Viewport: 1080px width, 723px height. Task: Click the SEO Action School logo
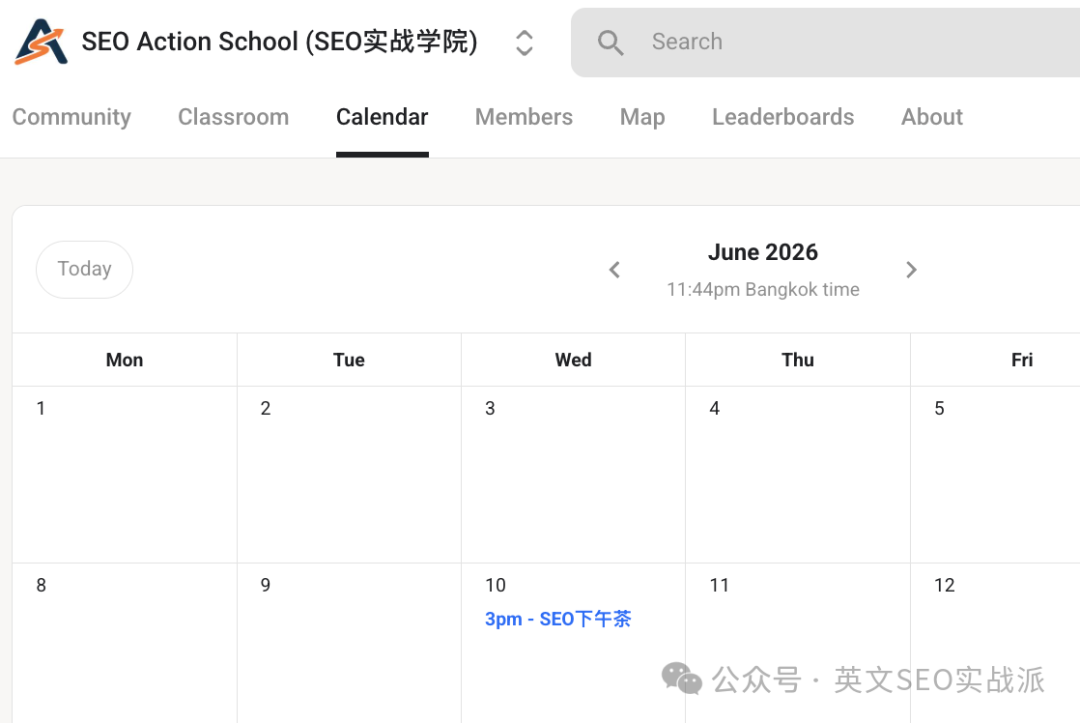[41, 41]
